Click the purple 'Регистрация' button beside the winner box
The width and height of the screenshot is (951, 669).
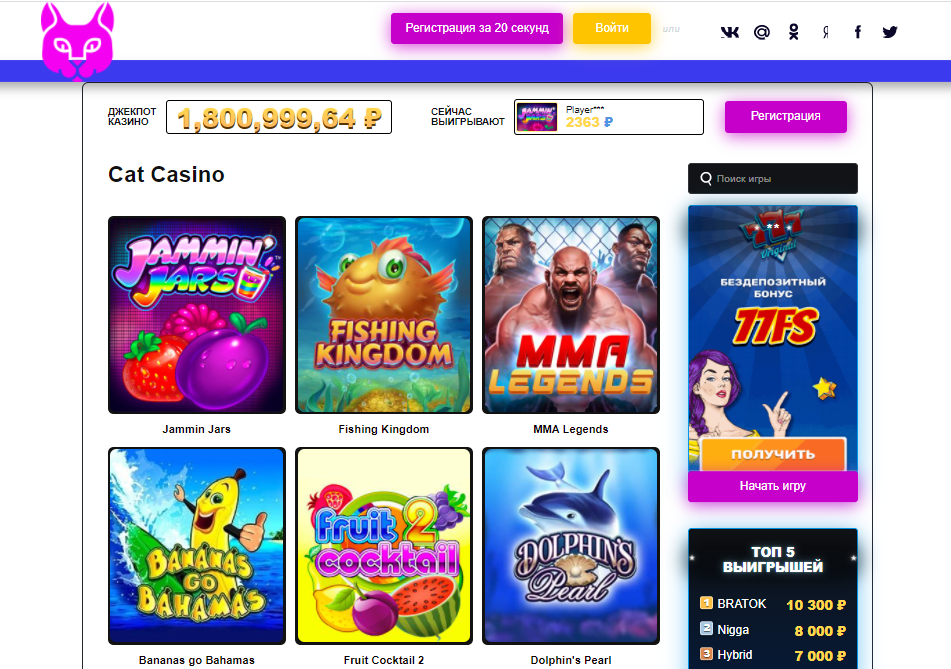785,116
